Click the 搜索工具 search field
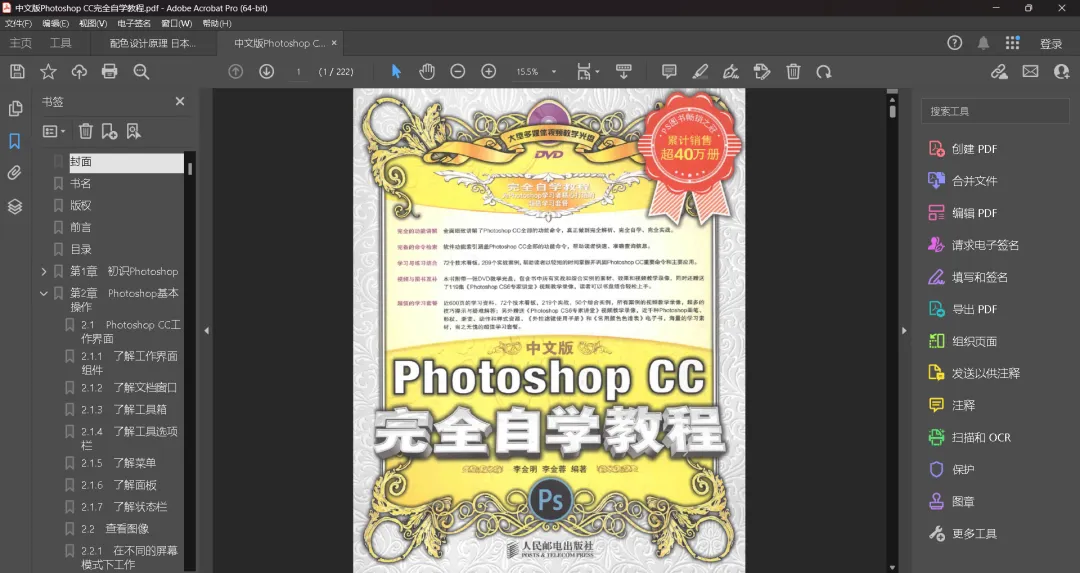The height and width of the screenshot is (573, 1080). 995,111
